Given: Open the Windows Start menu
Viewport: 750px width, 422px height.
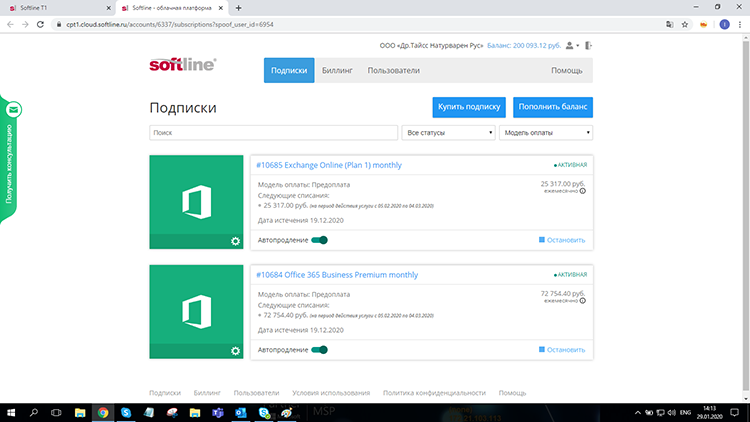Looking at the screenshot, I should coord(11,412).
